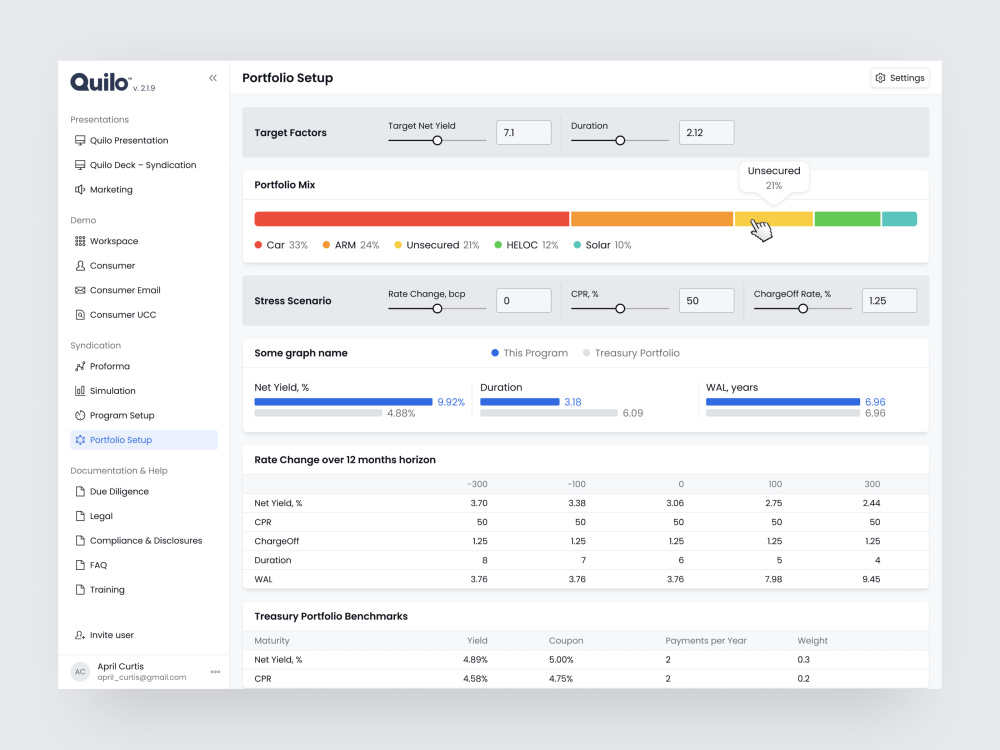Click the yellow Unsecured segment of portfolio bar

point(774,219)
